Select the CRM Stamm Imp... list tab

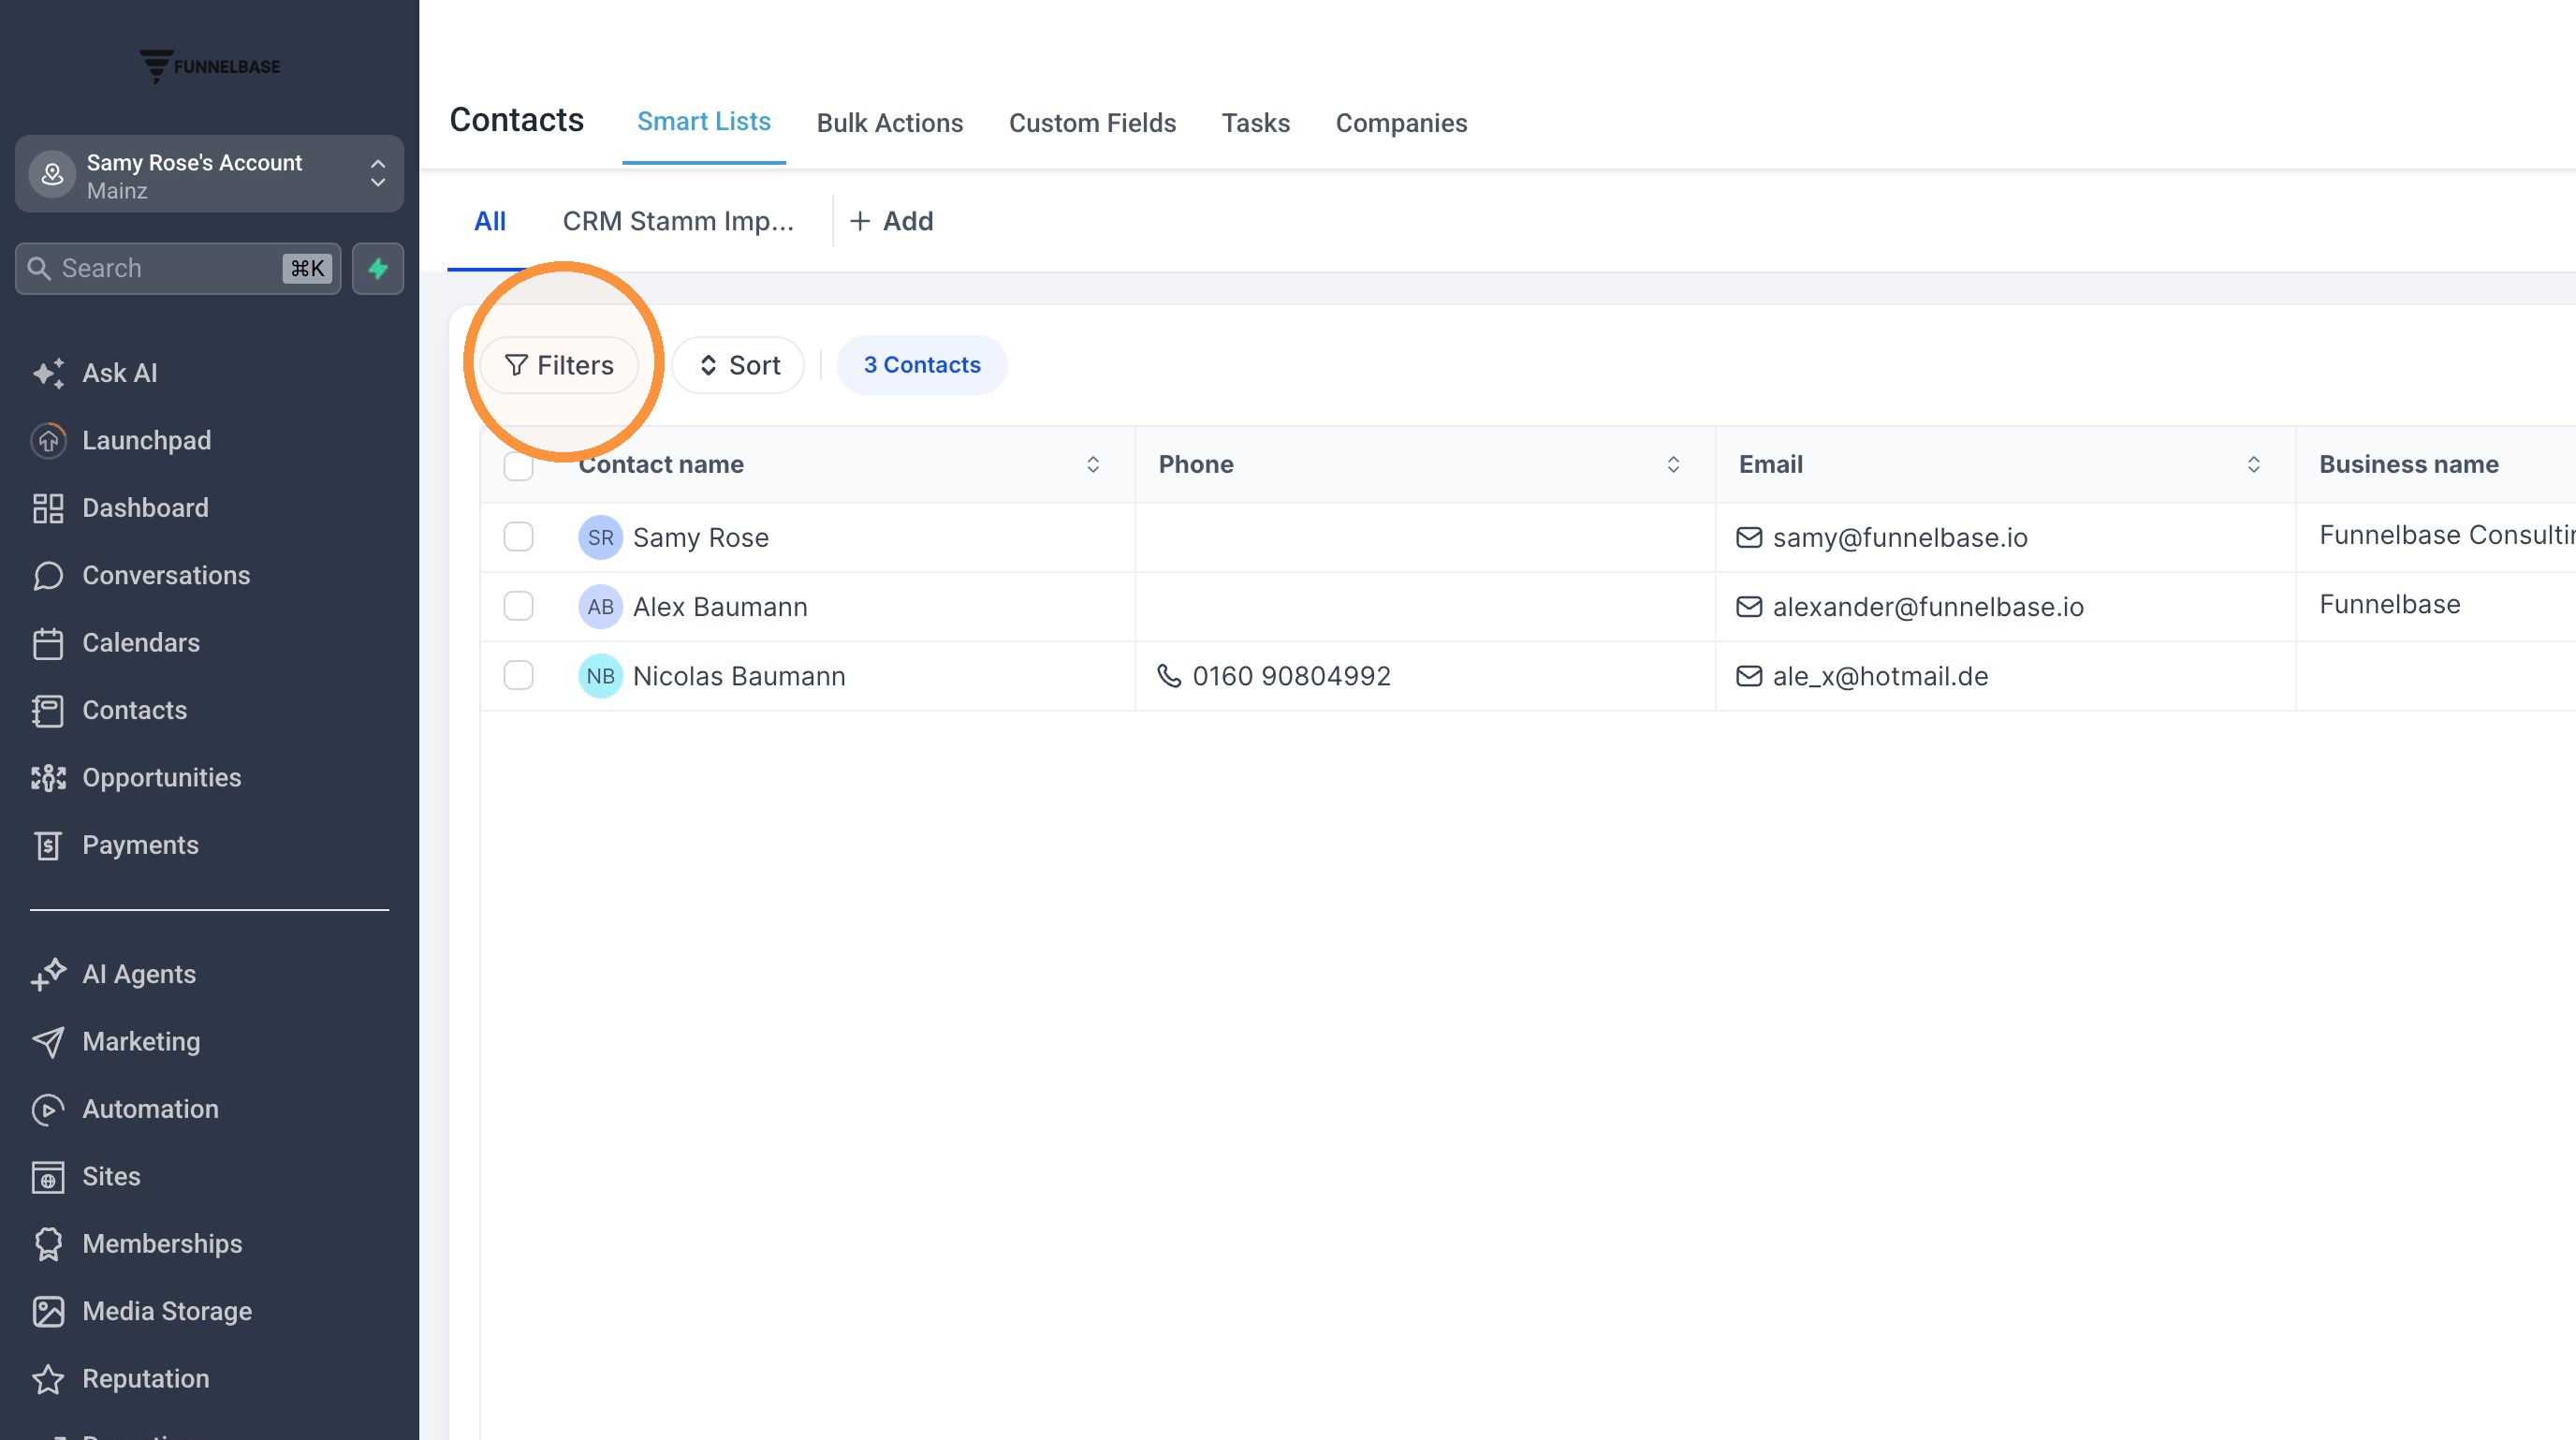coord(678,221)
